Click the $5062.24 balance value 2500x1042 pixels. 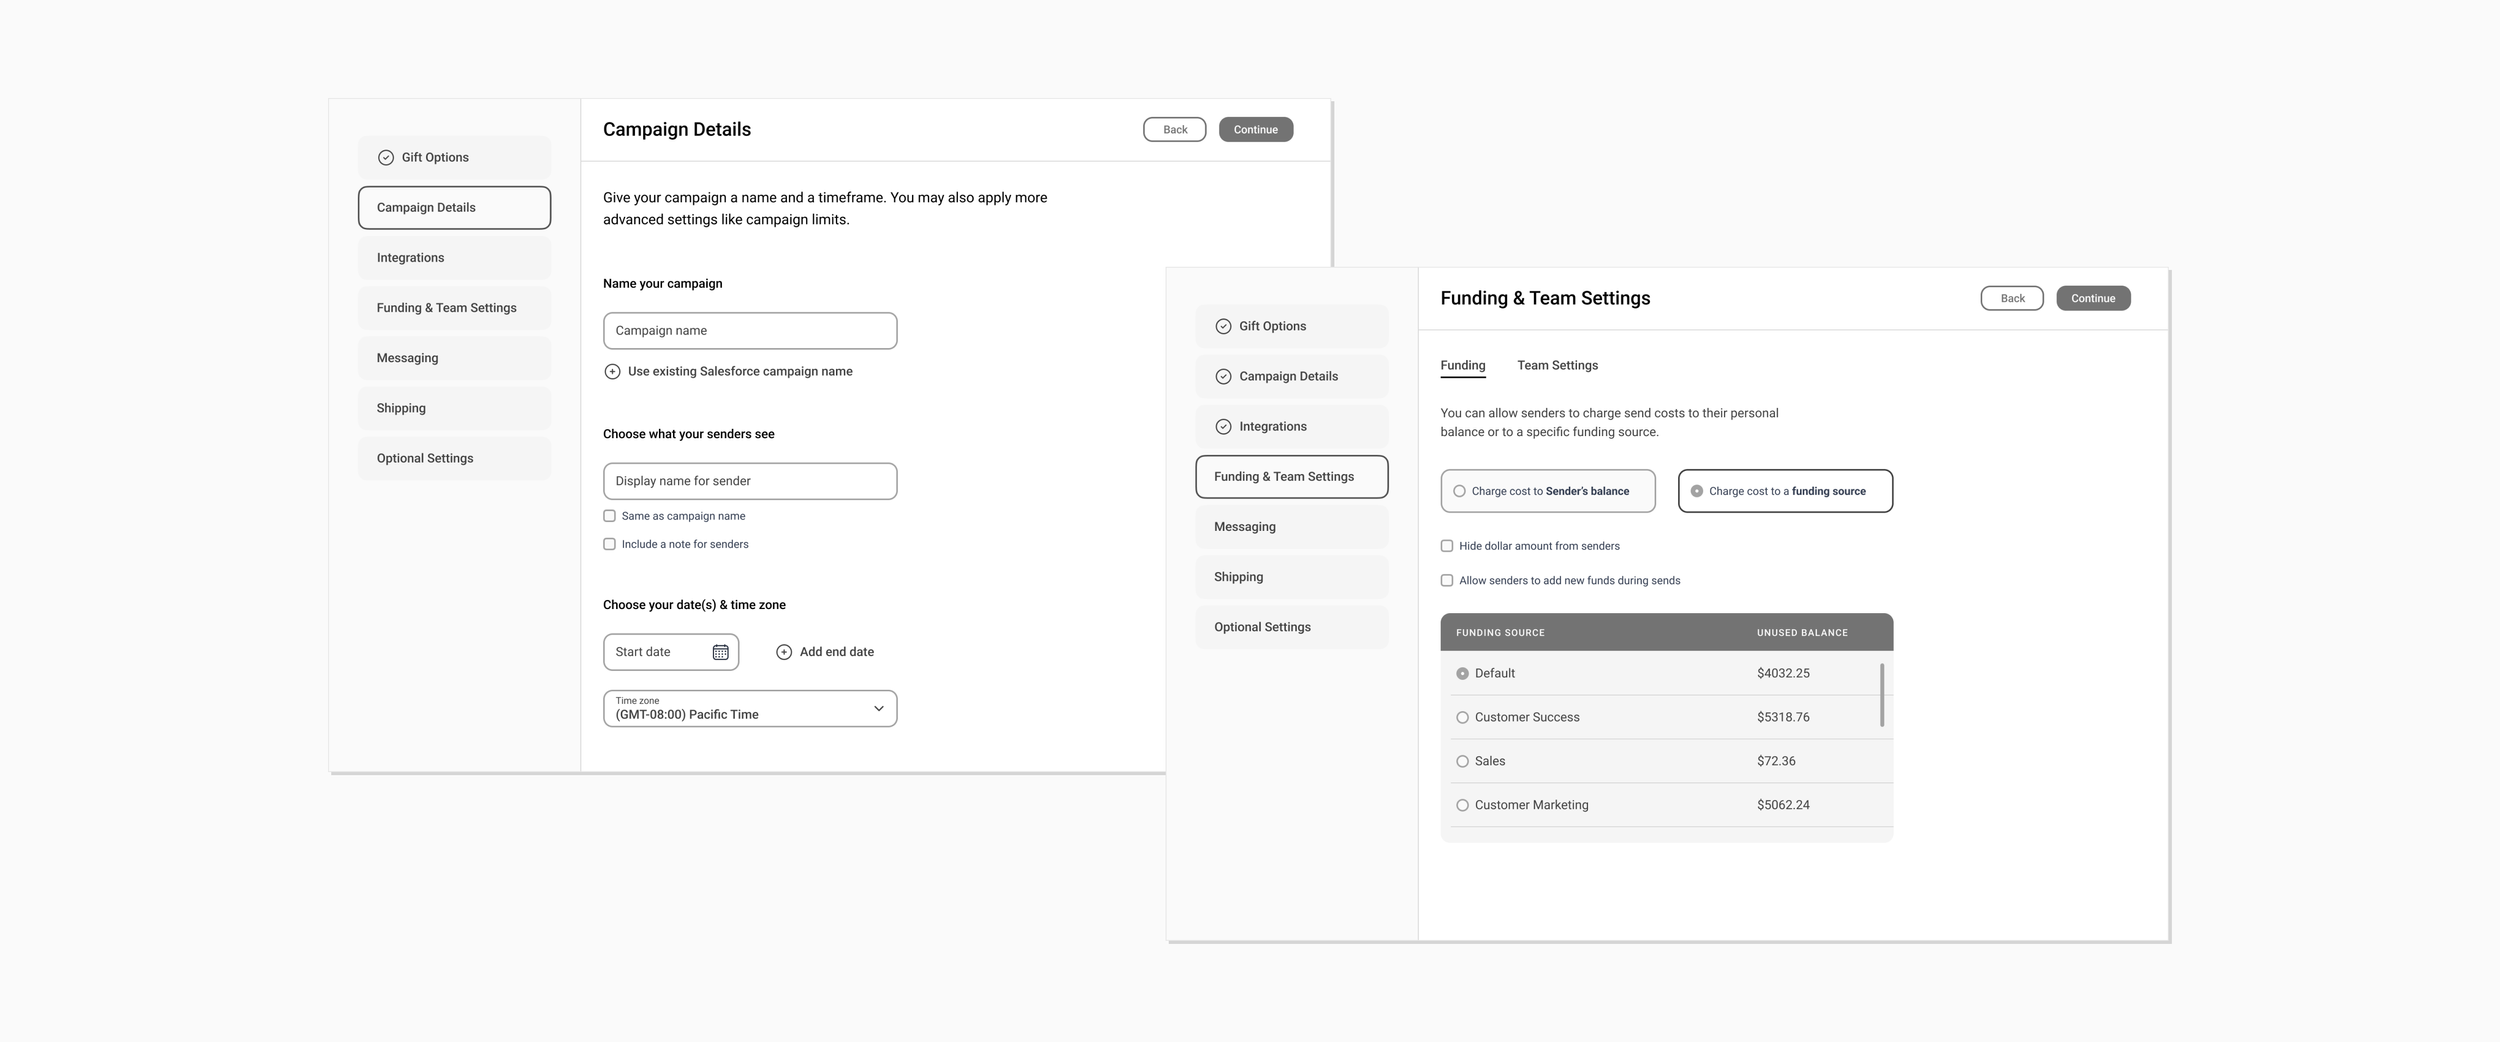pyautogui.click(x=1783, y=805)
